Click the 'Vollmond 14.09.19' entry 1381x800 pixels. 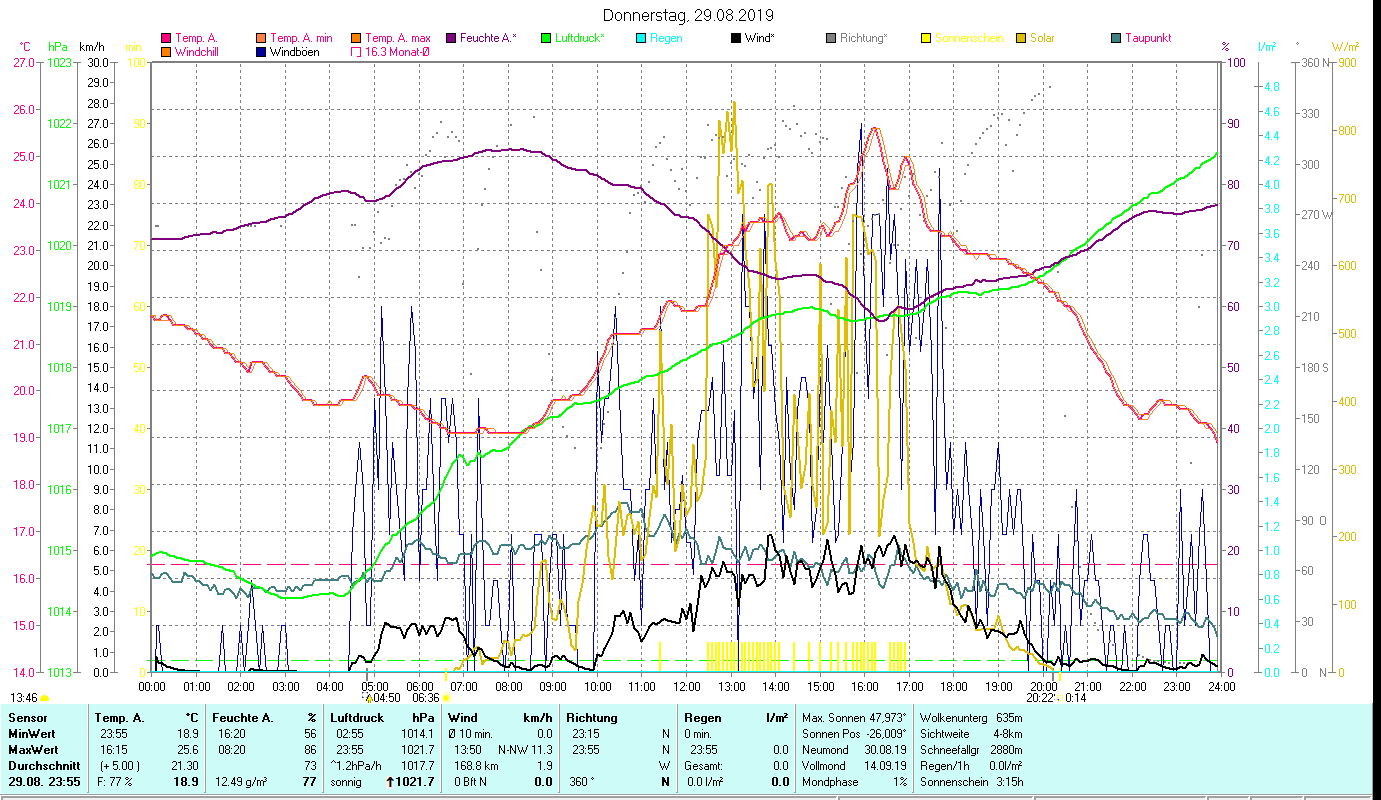click(855, 766)
